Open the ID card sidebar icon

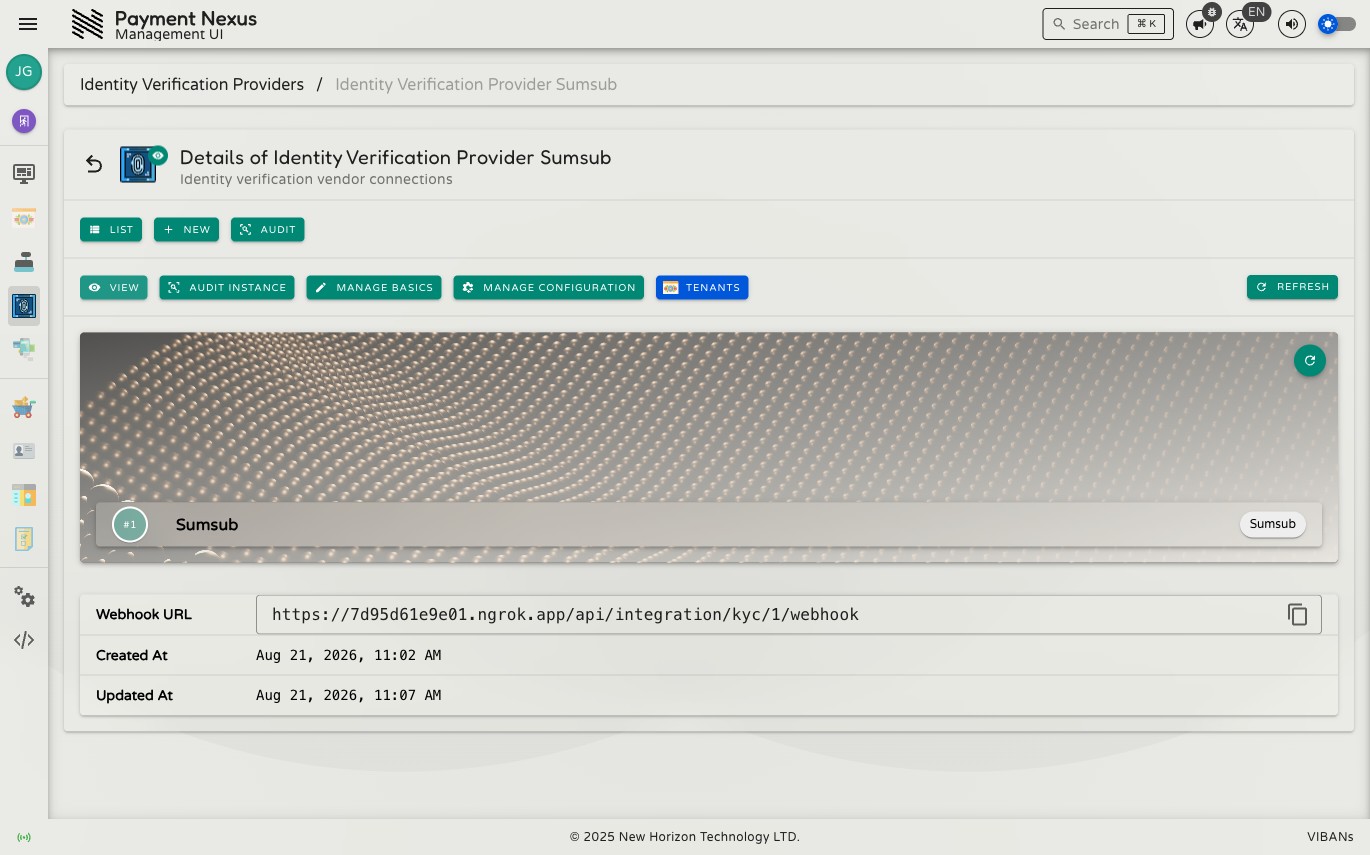[24, 451]
